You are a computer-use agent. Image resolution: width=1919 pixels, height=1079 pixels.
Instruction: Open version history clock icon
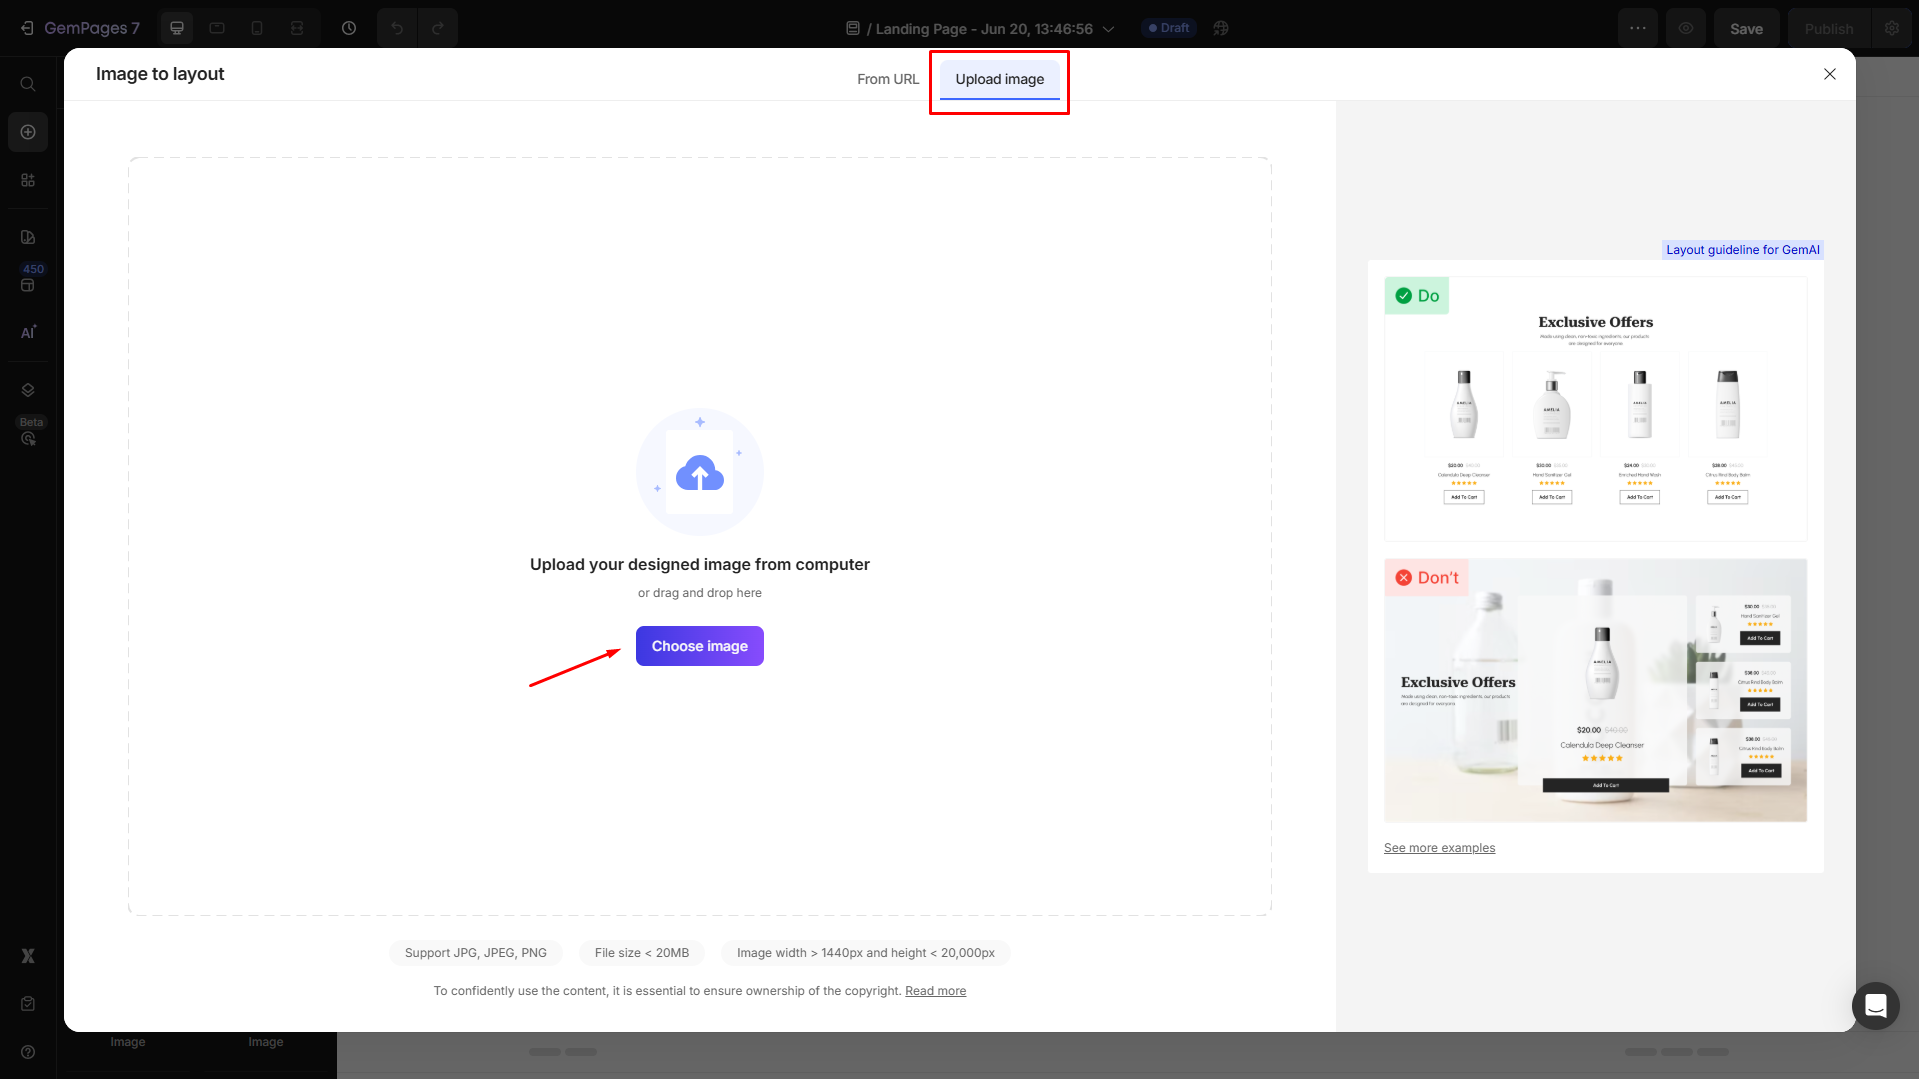coord(349,28)
